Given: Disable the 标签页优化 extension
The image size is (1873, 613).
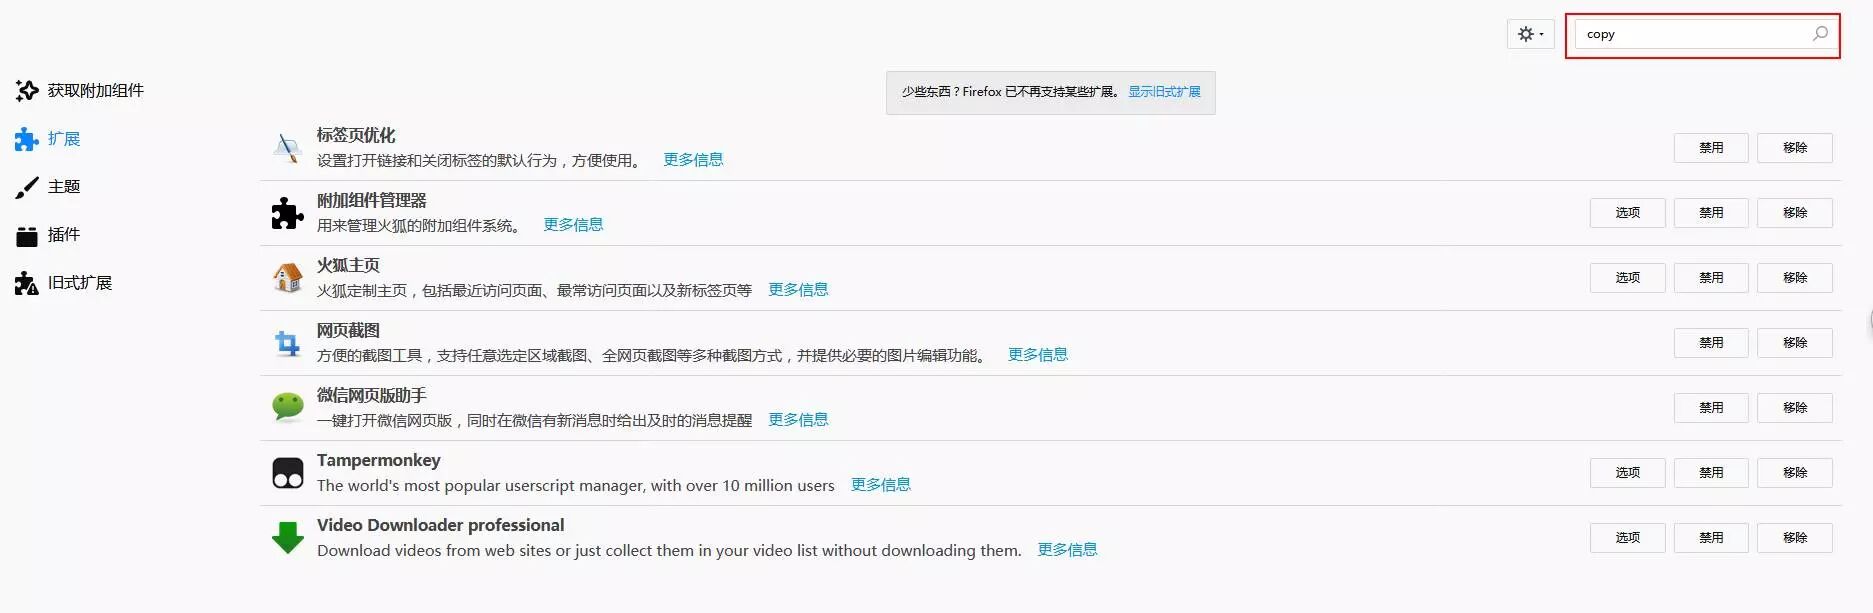Looking at the screenshot, I should pos(1711,148).
